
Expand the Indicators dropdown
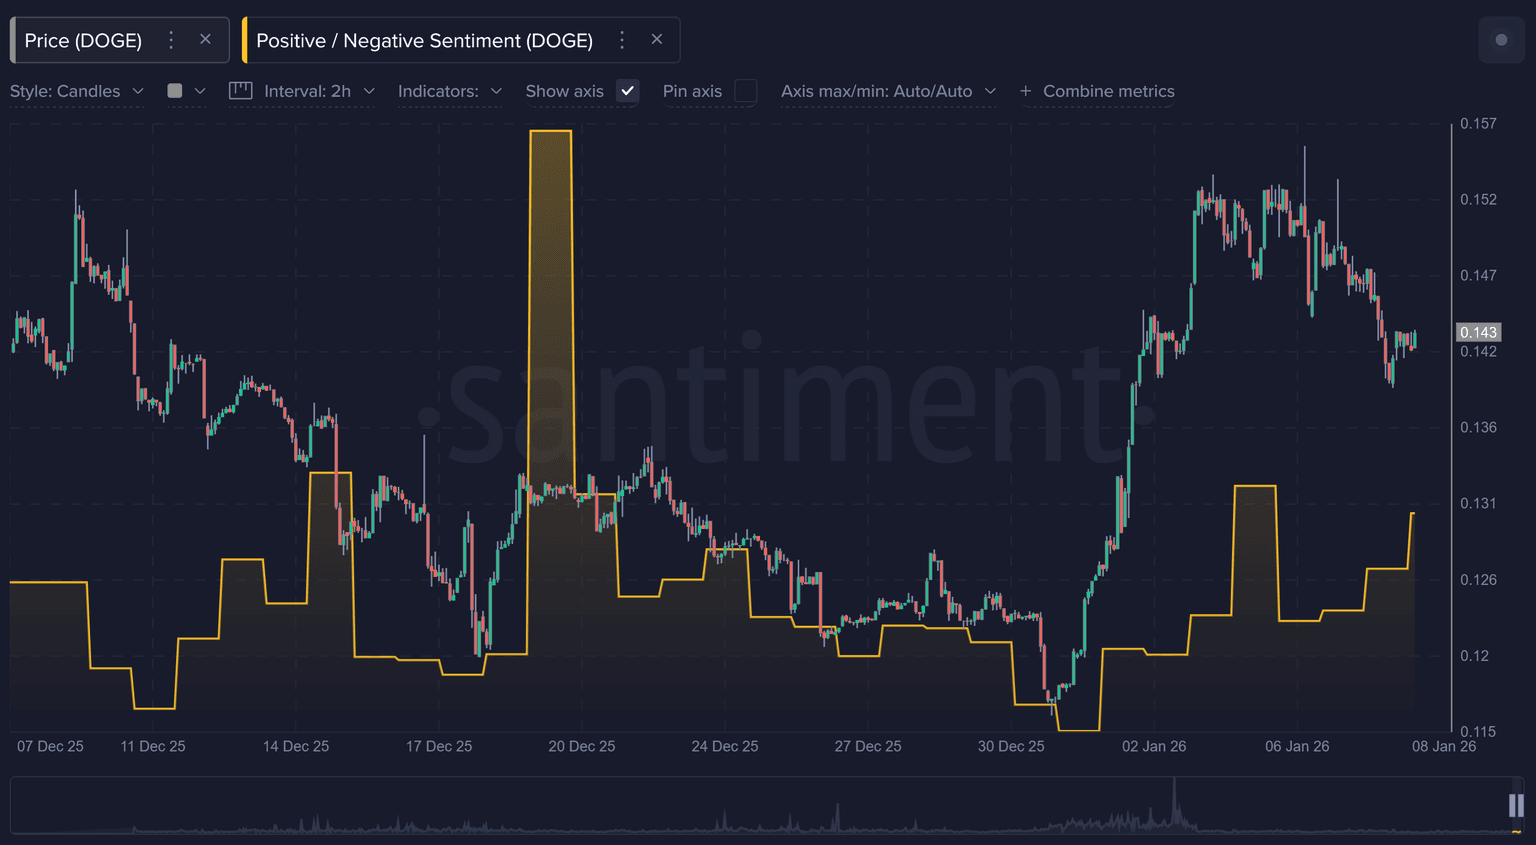[x=449, y=91]
